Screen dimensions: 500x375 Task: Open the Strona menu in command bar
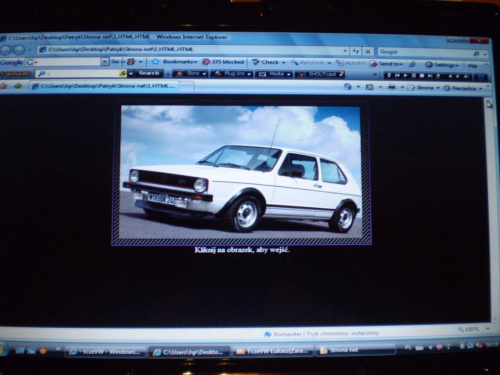pyautogui.click(x=423, y=88)
